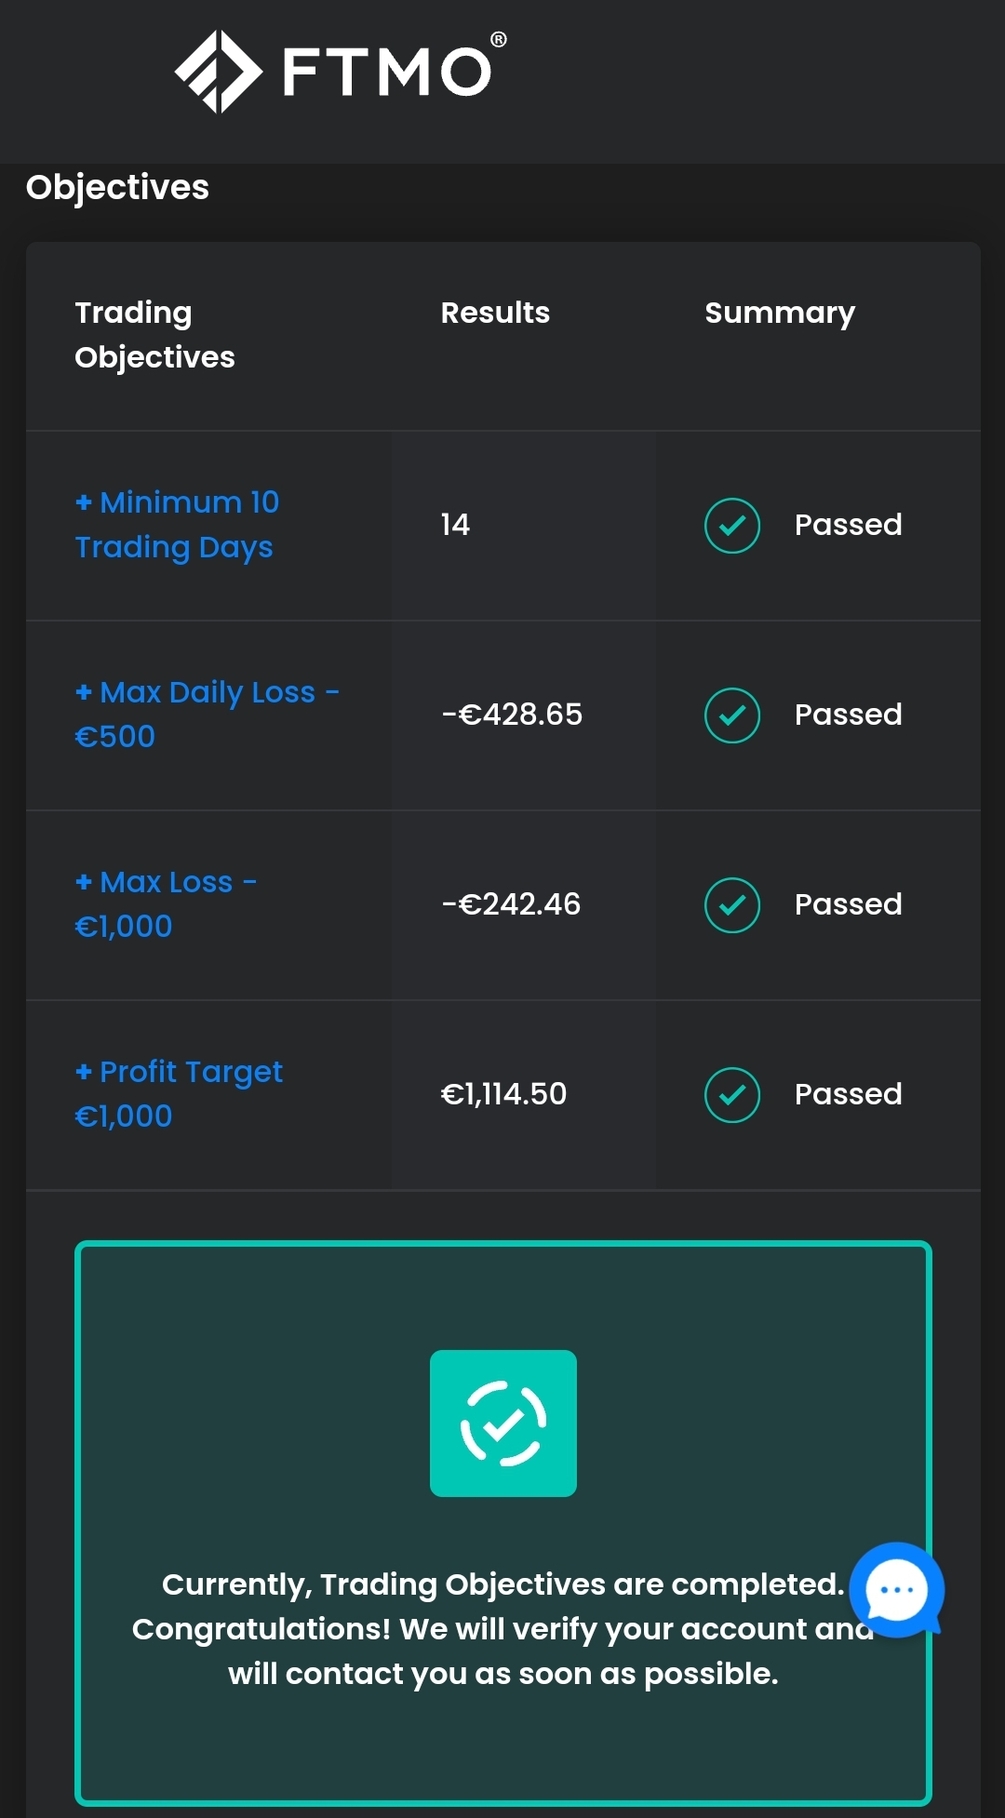
Task: Click the teal objectives completed badge icon
Action: tap(503, 1423)
